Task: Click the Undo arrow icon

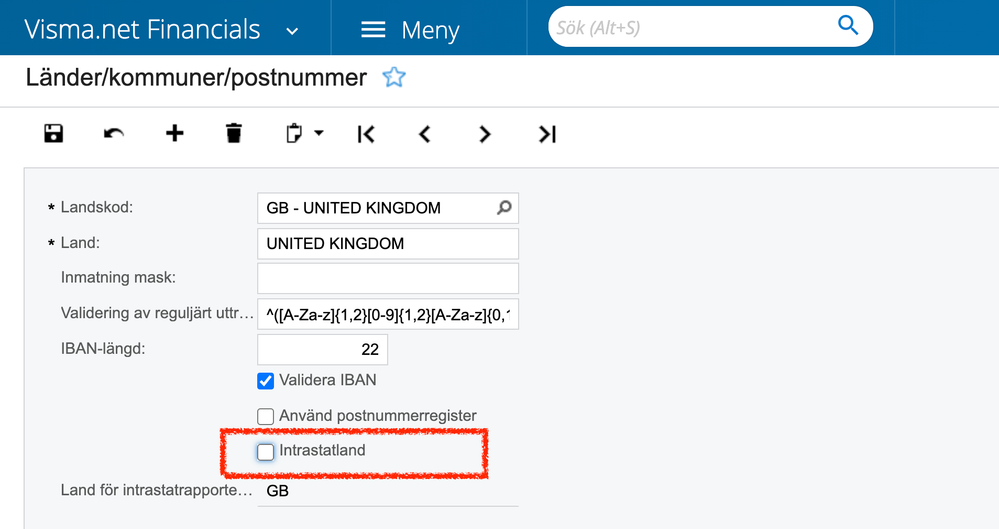Action: pos(114,133)
